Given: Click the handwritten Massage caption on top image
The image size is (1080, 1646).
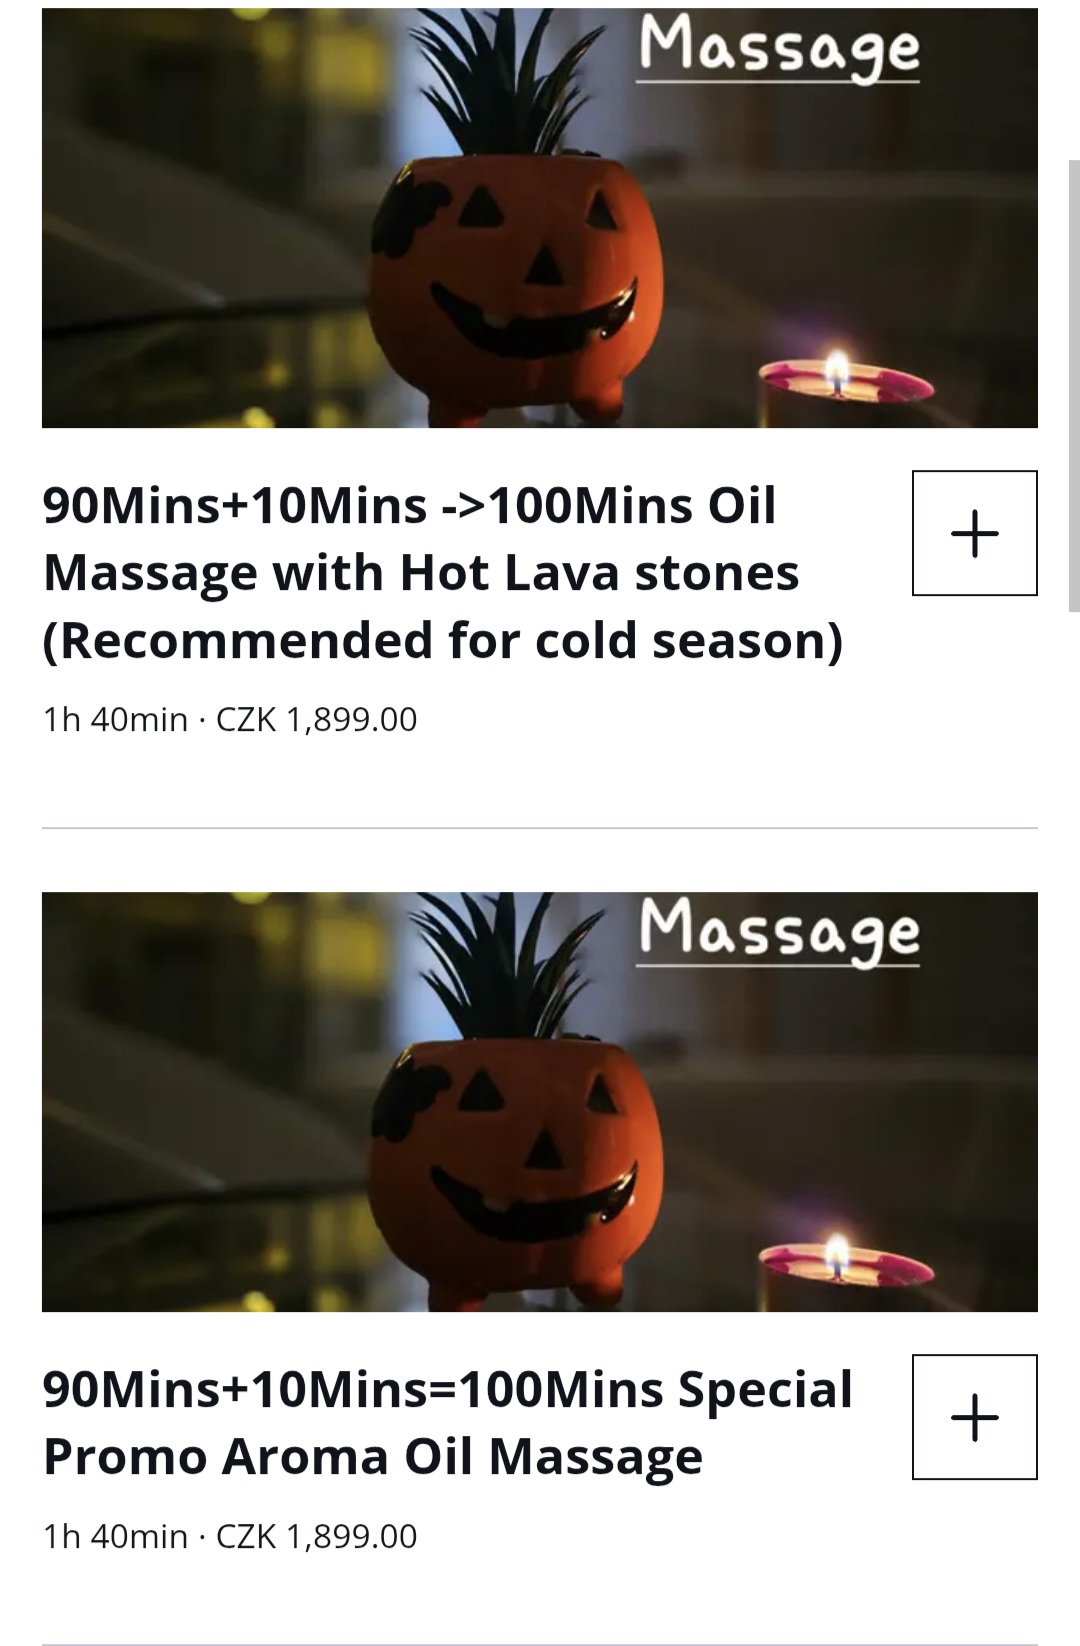Looking at the screenshot, I should [x=779, y=49].
